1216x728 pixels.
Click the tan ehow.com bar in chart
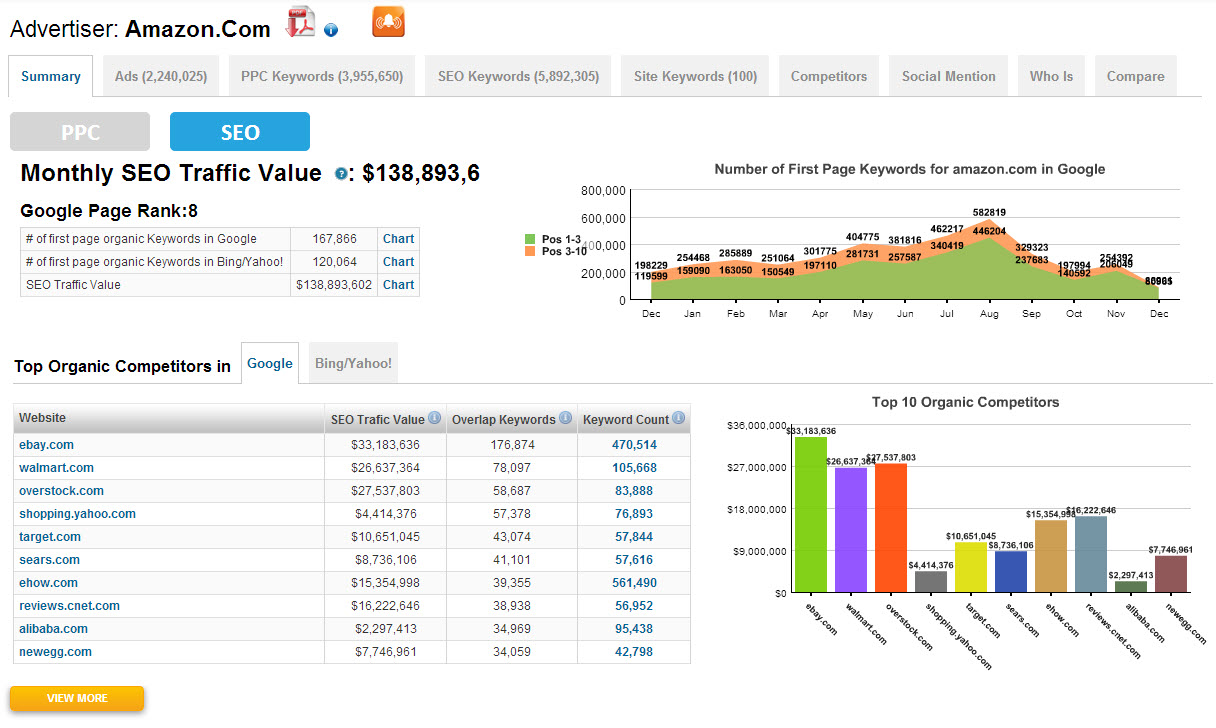pos(1051,556)
